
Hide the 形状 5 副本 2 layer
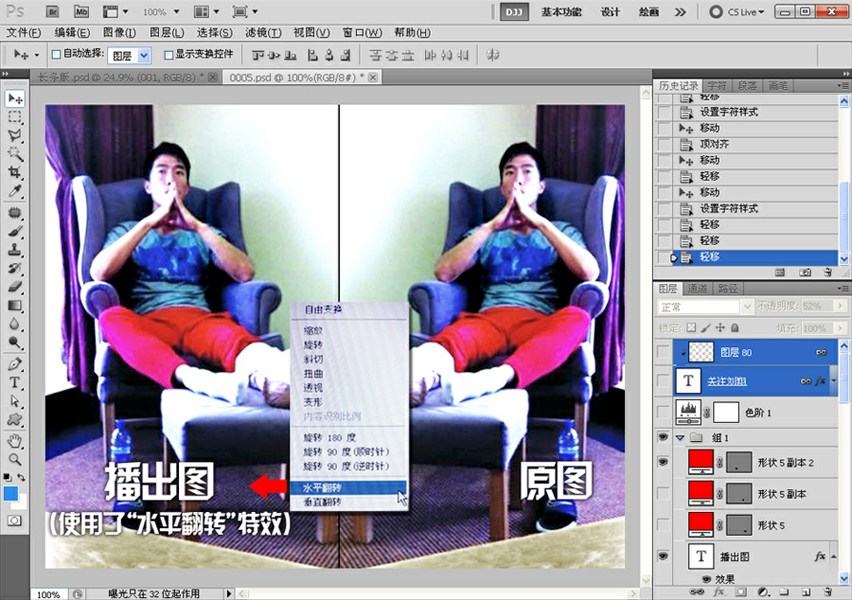661,462
